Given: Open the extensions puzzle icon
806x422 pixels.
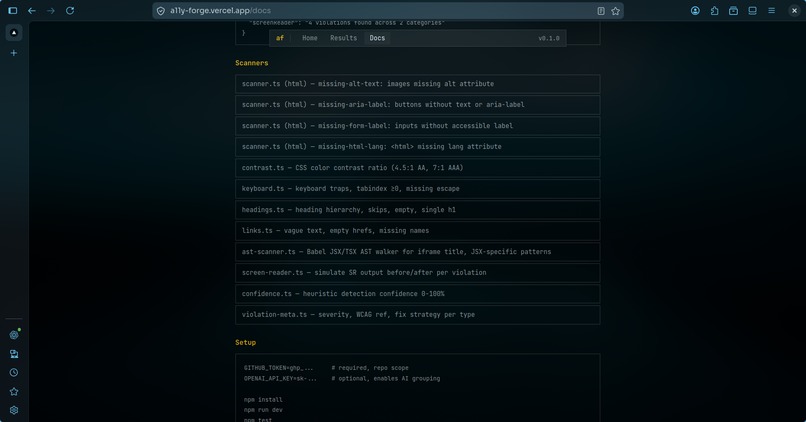Looking at the screenshot, I should click(715, 10).
